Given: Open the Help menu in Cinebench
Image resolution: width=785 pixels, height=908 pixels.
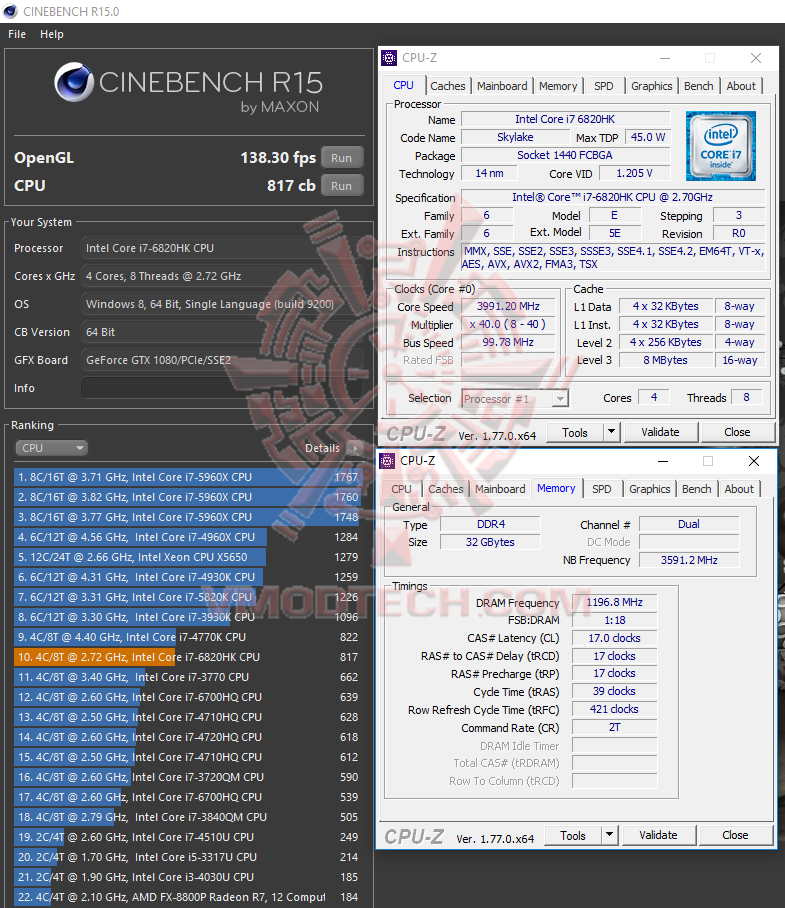Looking at the screenshot, I should point(52,34).
